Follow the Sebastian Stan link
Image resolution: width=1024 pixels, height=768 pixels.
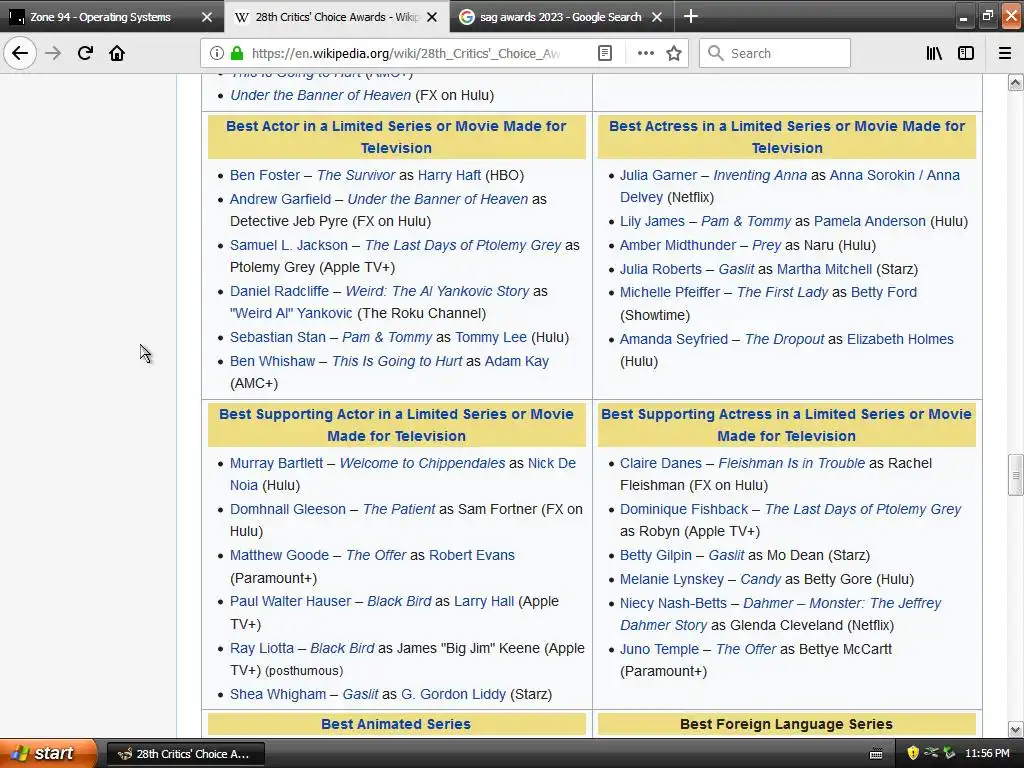point(278,337)
